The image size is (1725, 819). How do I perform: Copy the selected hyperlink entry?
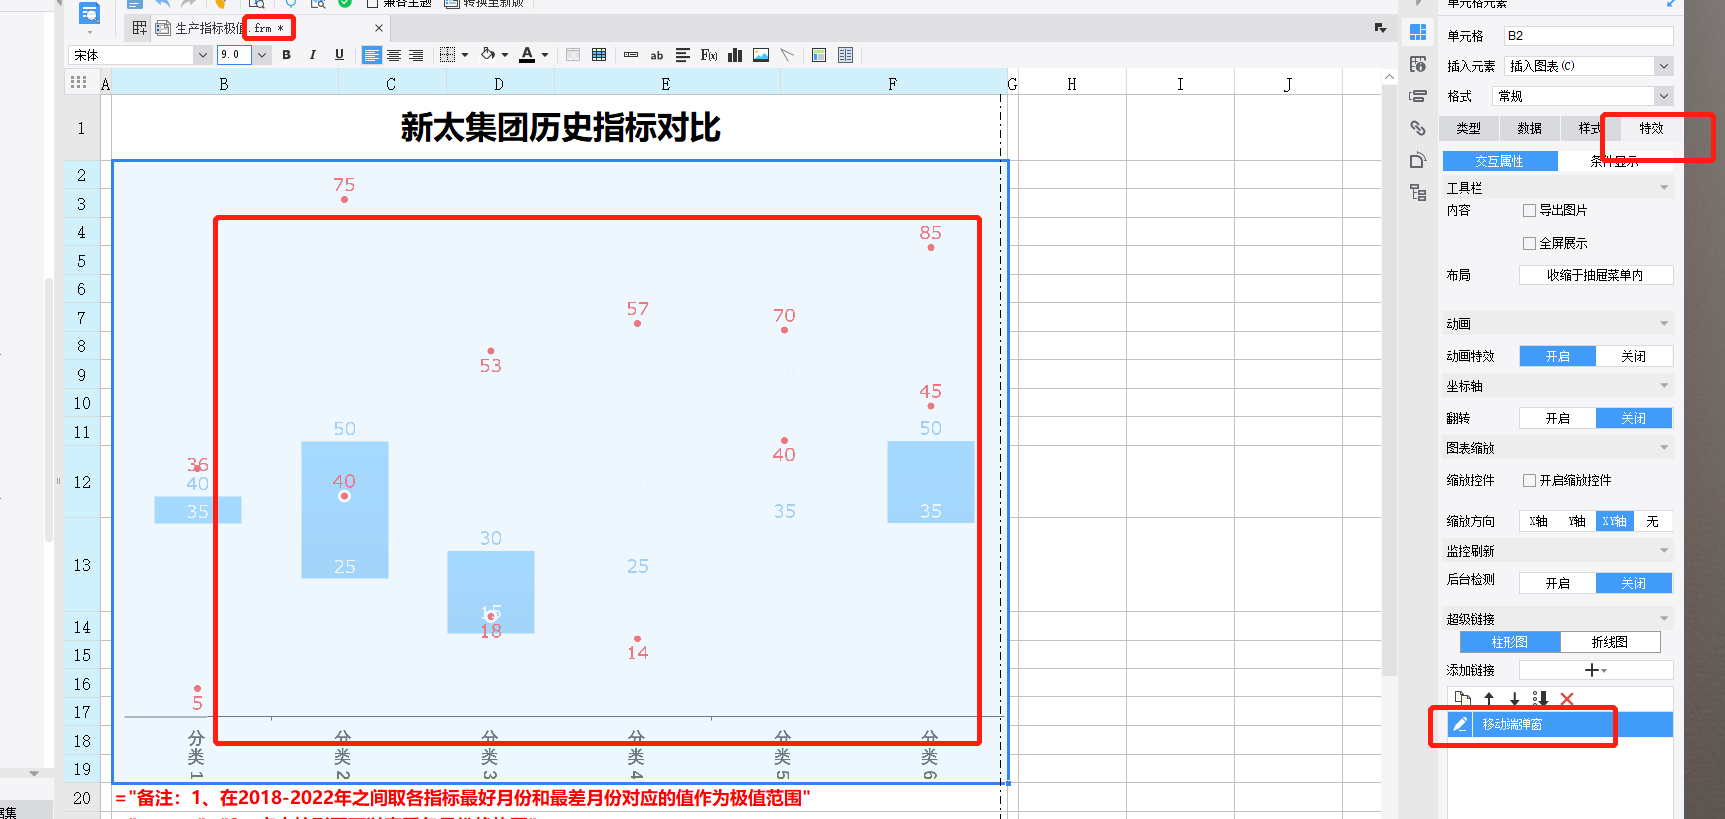click(1463, 699)
